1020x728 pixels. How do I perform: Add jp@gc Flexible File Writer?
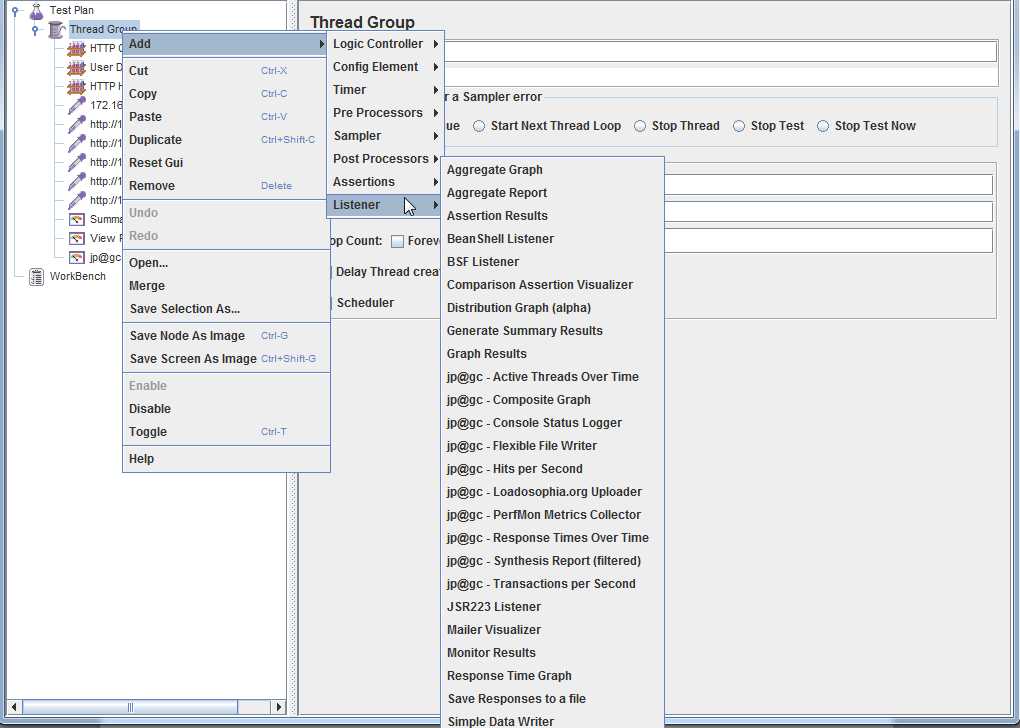point(552,446)
